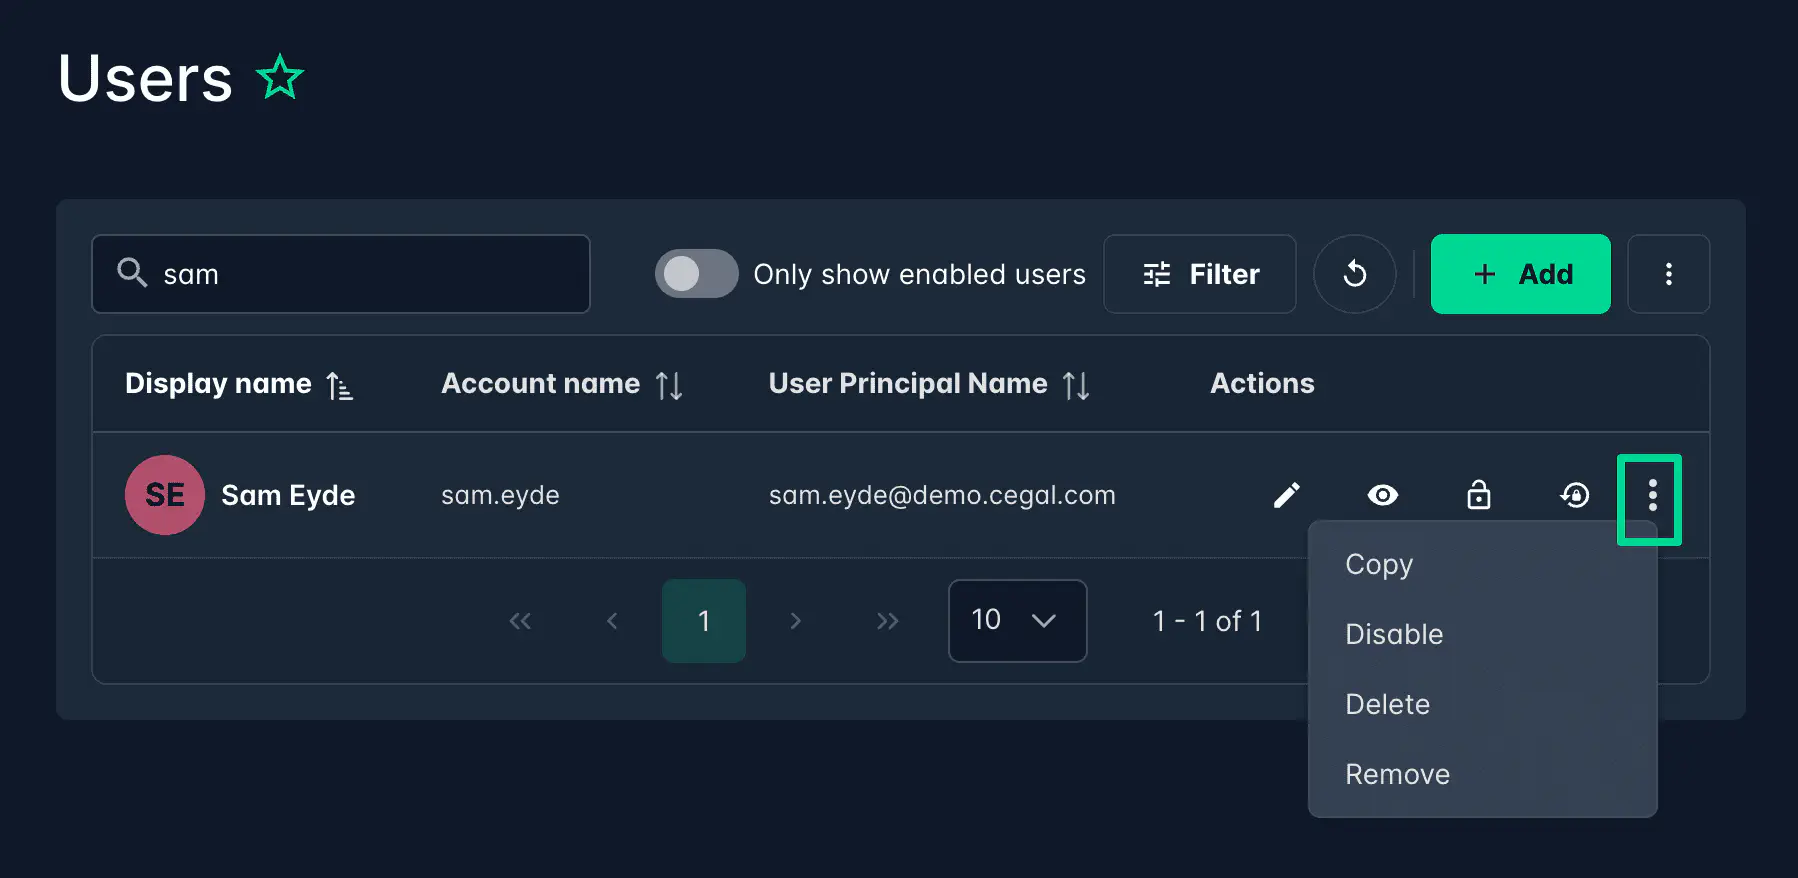The height and width of the screenshot is (878, 1798).
Task: Sort users by Account name
Action: (670, 384)
